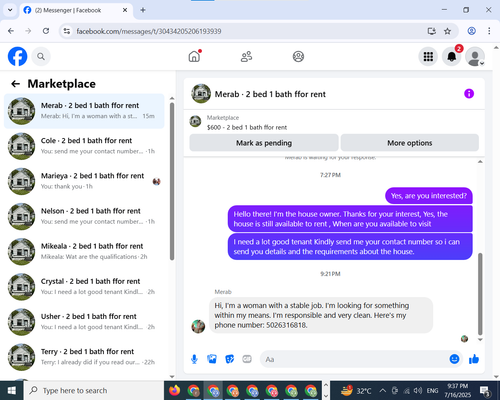Click chat messages scrollbar

[480, 293]
